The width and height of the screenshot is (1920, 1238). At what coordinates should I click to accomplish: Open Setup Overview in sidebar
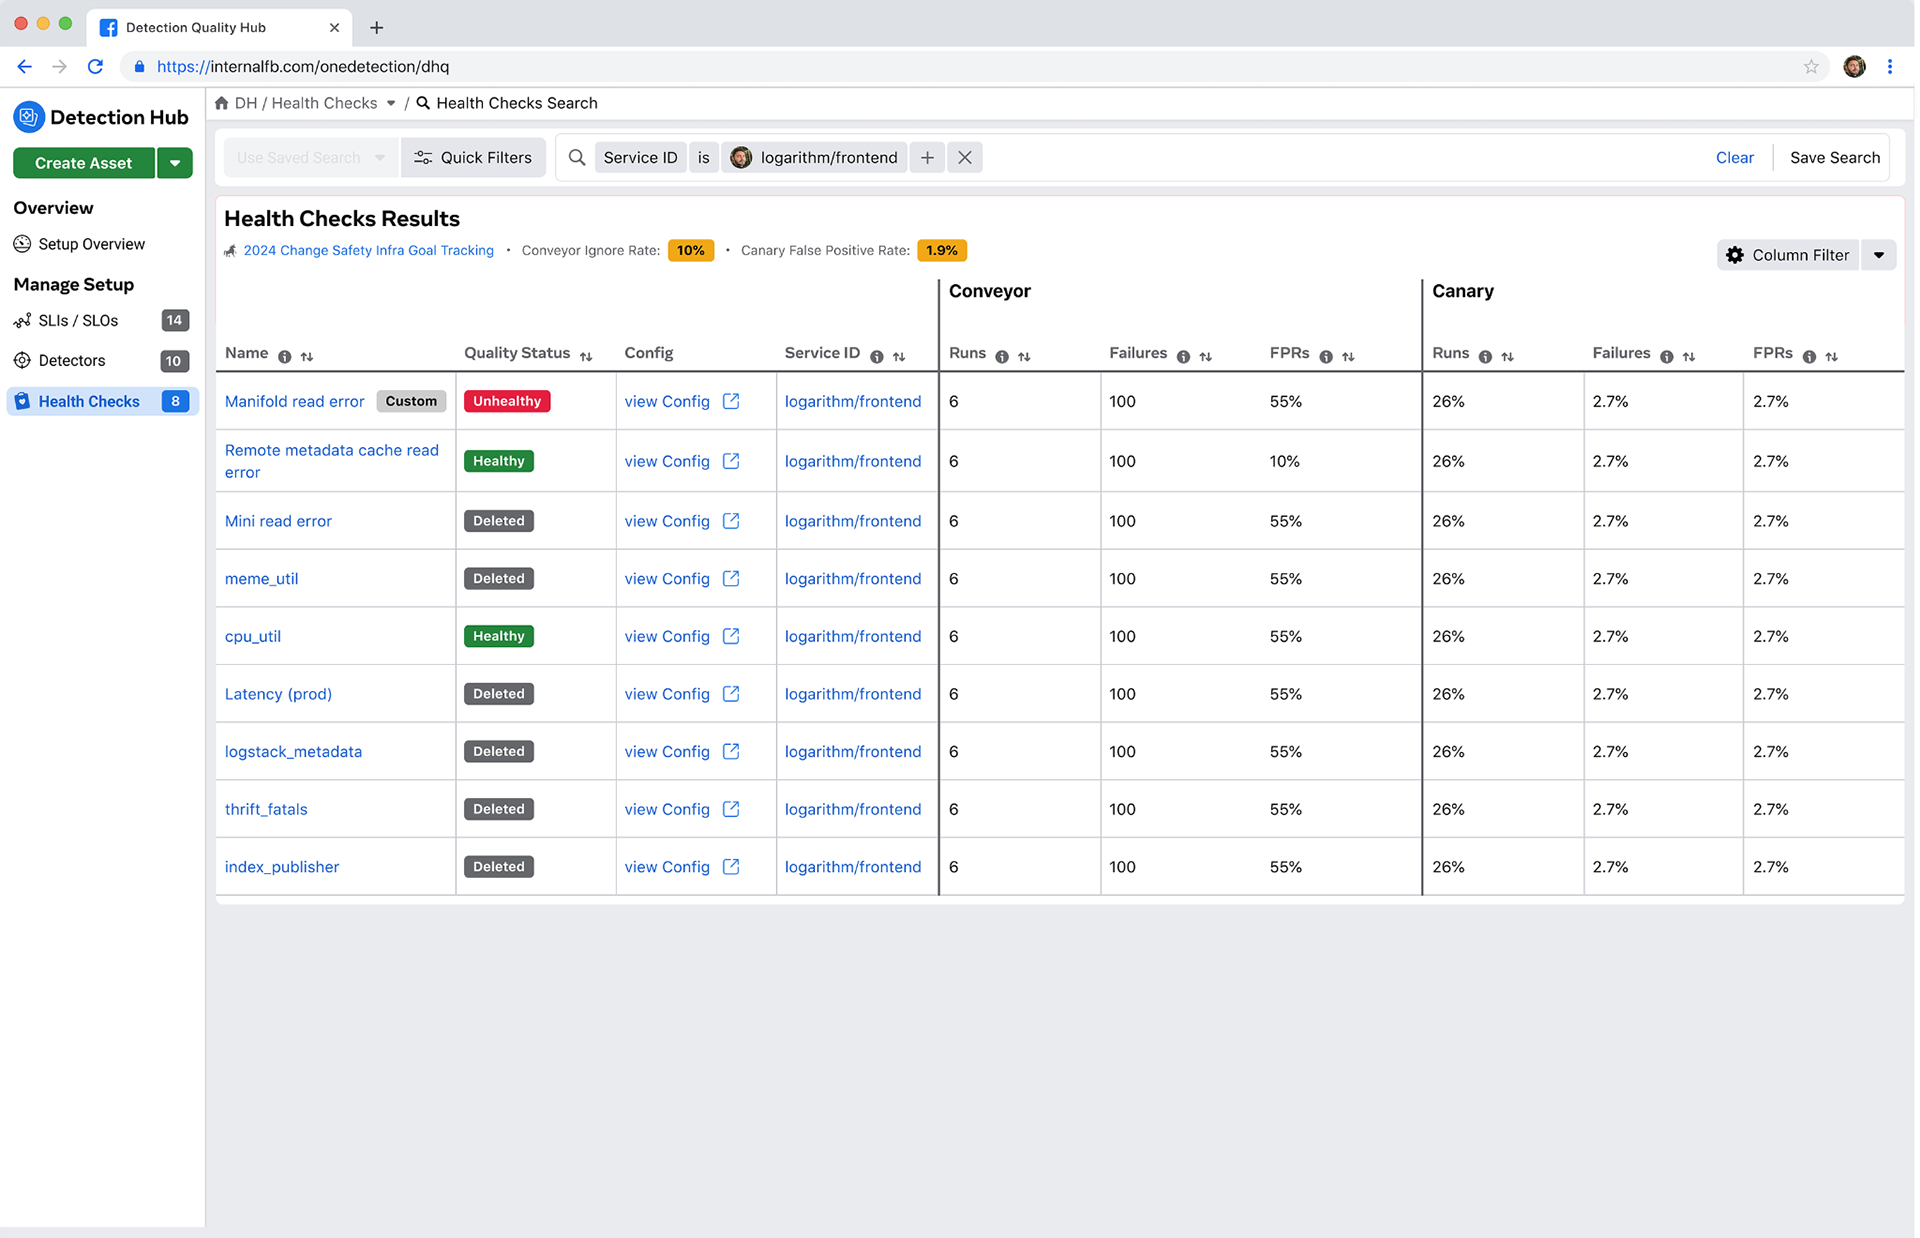(x=91, y=244)
